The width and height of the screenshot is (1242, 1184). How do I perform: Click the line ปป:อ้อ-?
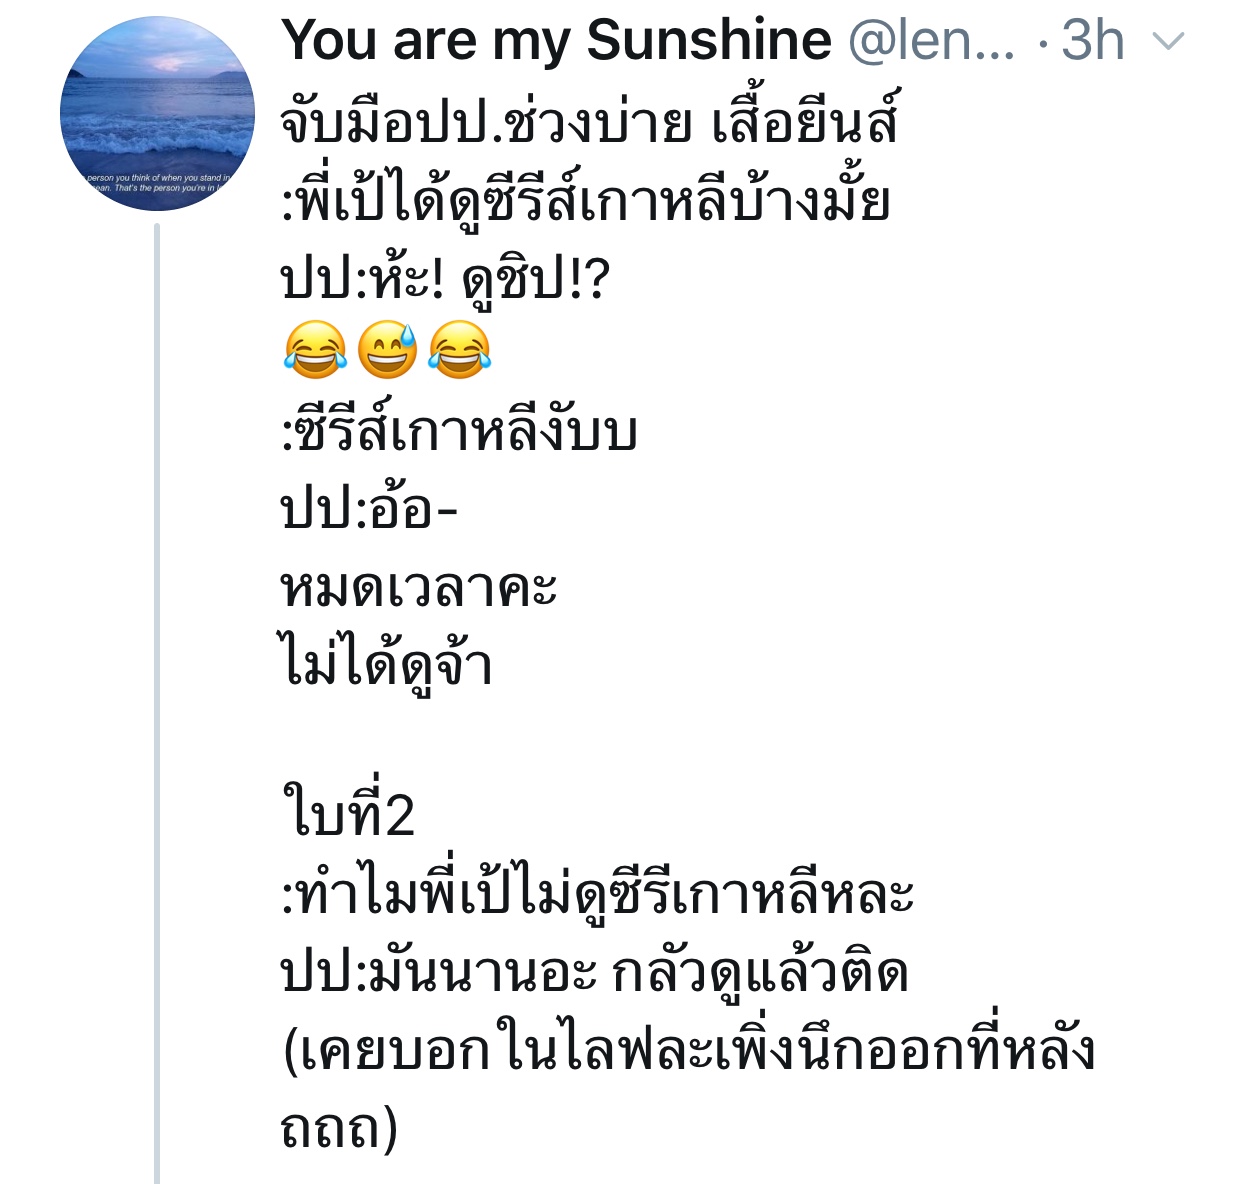(x=370, y=510)
